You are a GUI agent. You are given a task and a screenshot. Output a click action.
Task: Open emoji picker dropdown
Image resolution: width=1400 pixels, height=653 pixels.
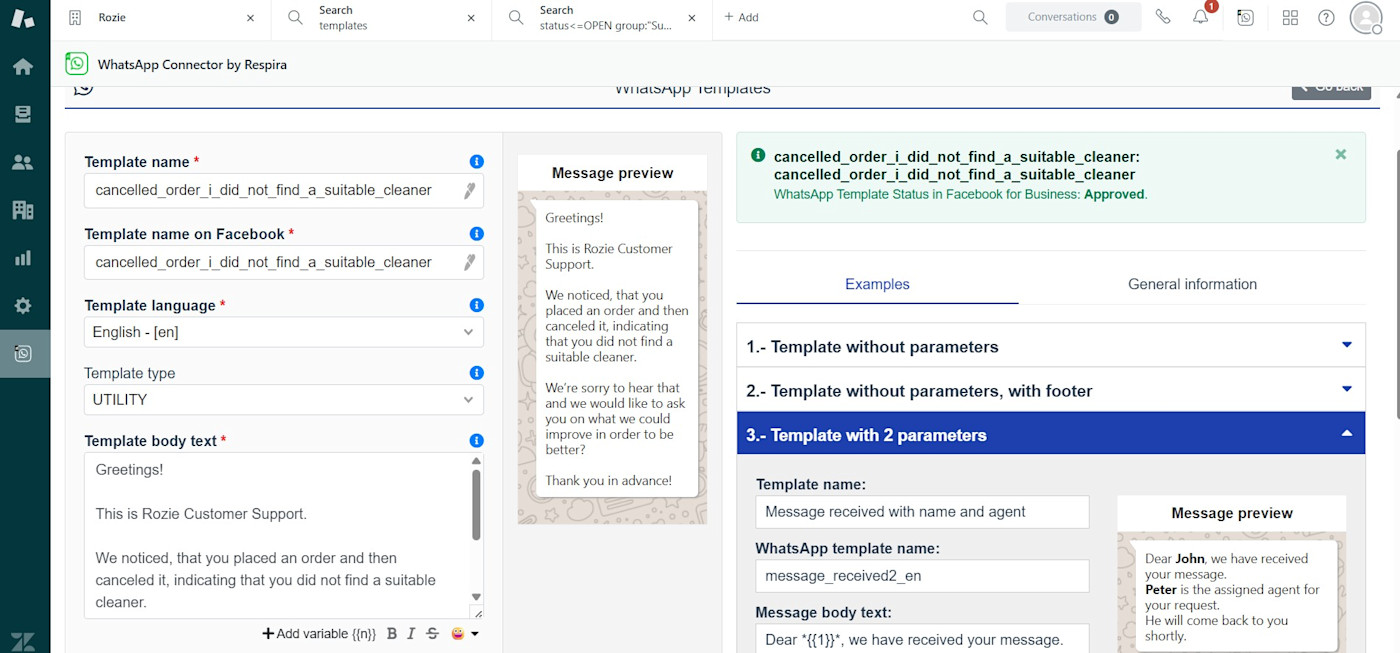(464, 633)
